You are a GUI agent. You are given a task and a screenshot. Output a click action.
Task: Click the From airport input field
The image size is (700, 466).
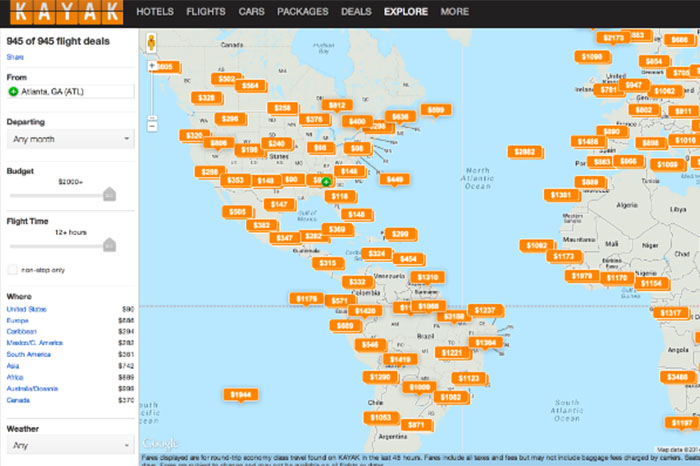(x=70, y=91)
